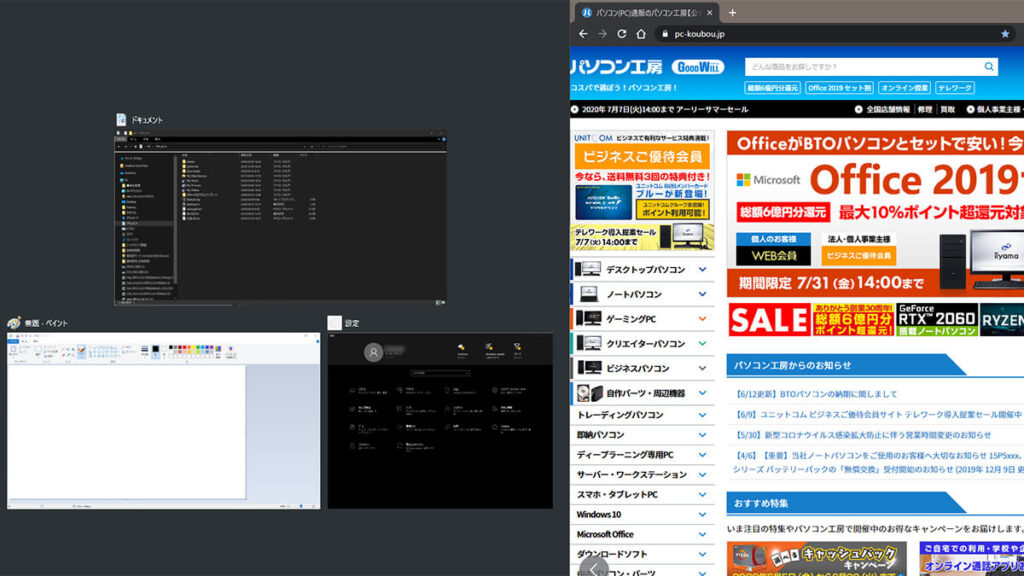Expand the ビジネスパソコン chevron
The image size is (1024, 576).
[x=702, y=368]
